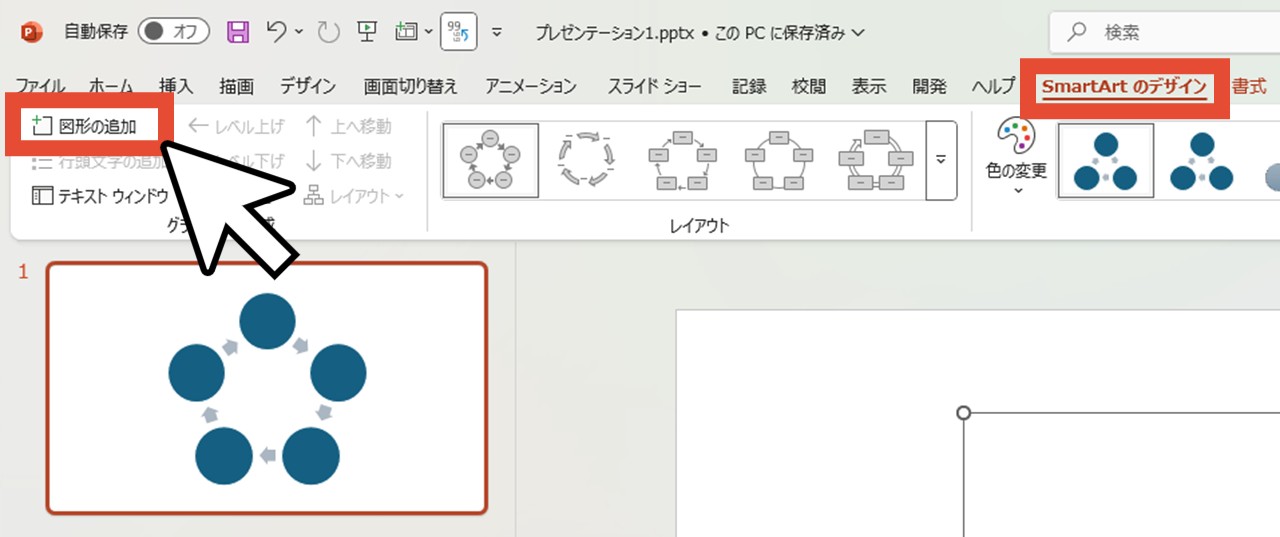Open the Undo history dropdown arrow
Image resolution: width=1280 pixels, height=537 pixels.
click(x=299, y=33)
